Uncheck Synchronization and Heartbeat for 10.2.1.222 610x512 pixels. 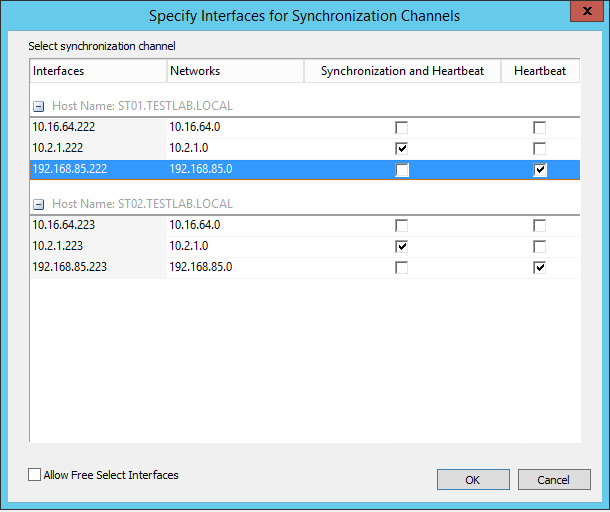(x=402, y=148)
